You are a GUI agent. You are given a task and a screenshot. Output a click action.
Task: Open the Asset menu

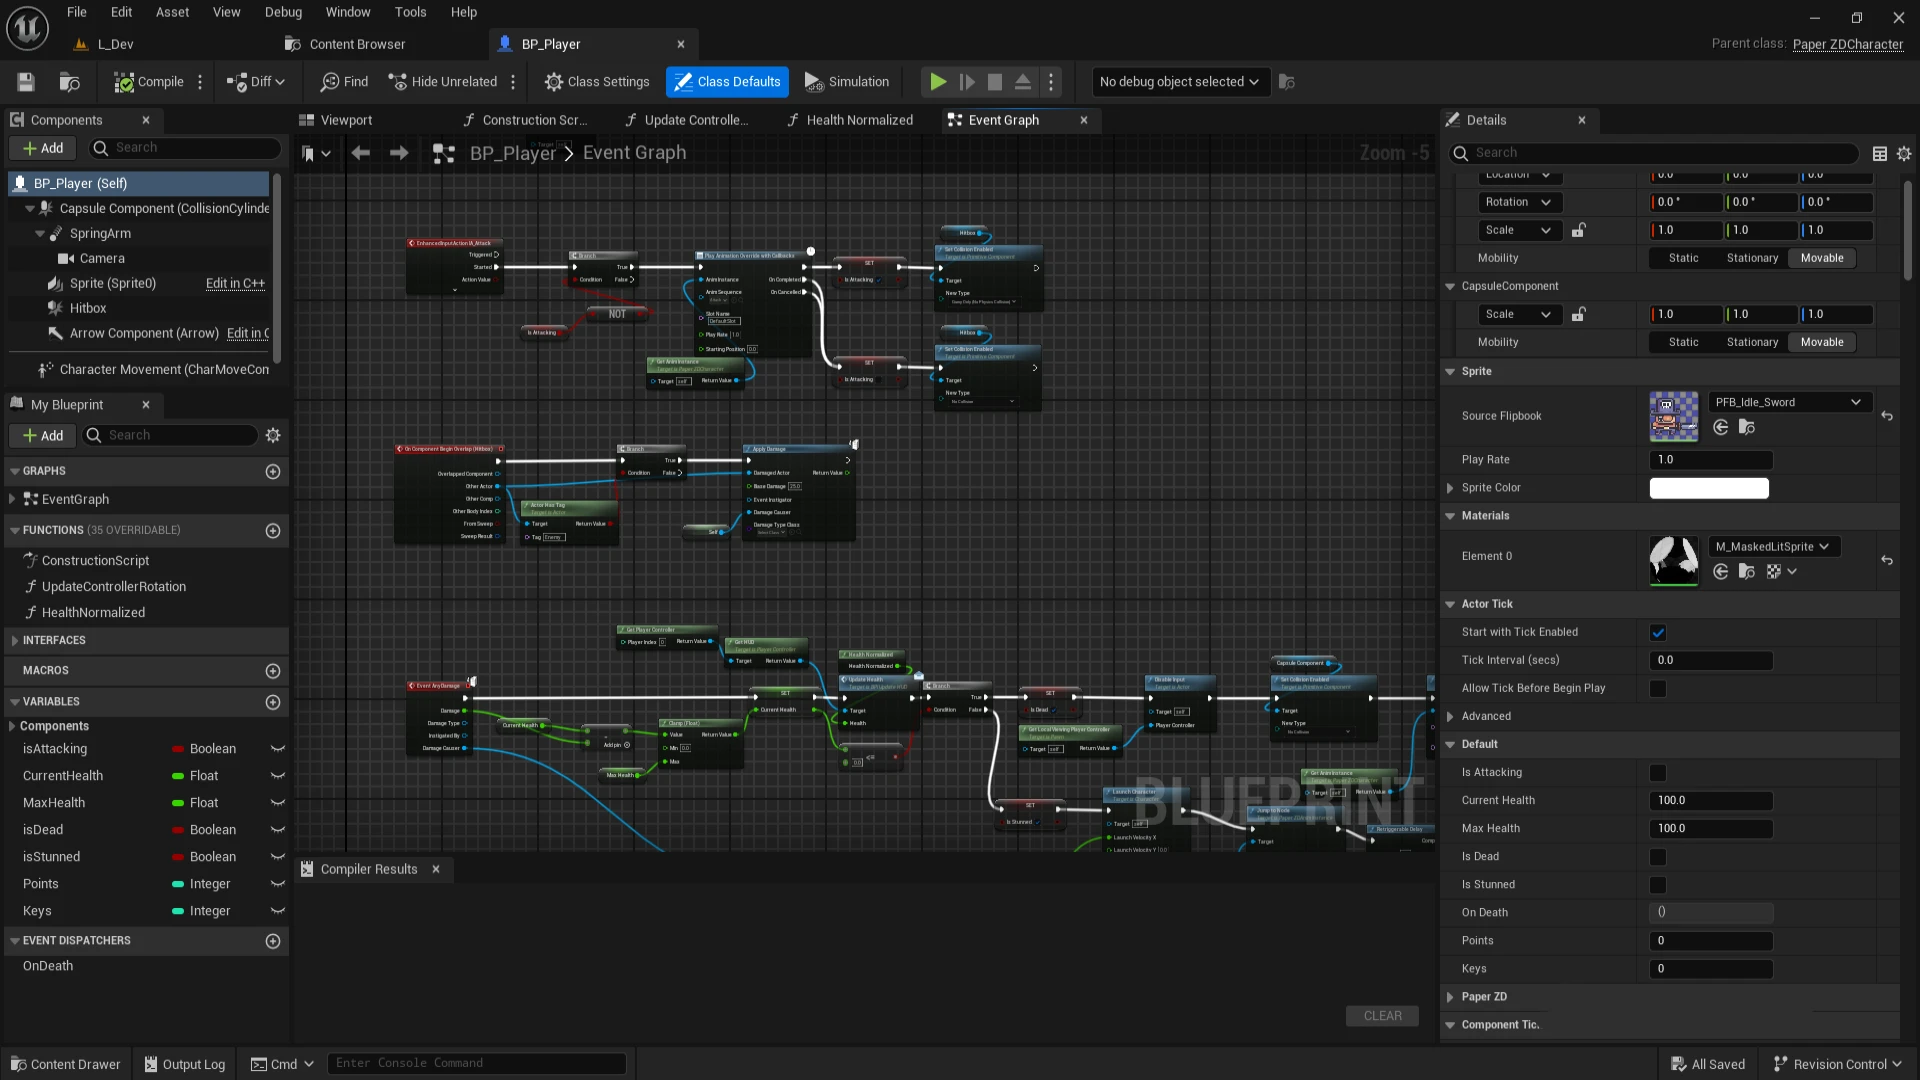(172, 12)
